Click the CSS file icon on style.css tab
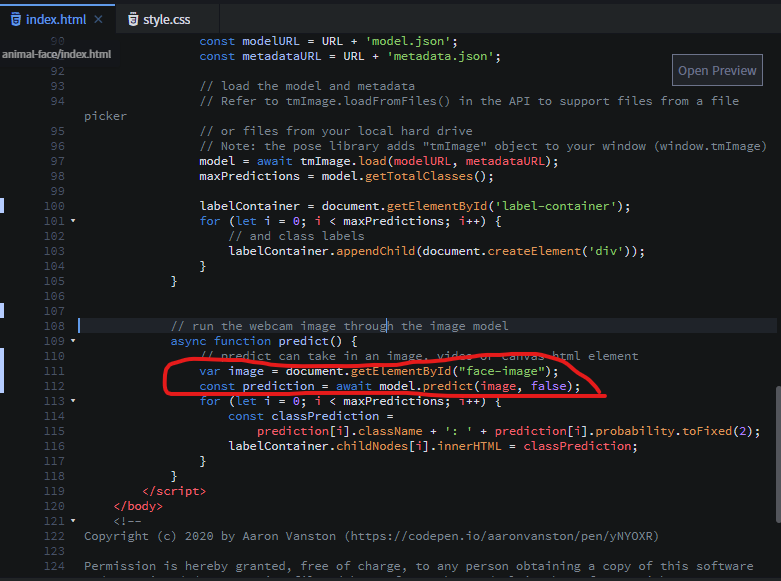781x581 pixels. pyautogui.click(x=133, y=19)
